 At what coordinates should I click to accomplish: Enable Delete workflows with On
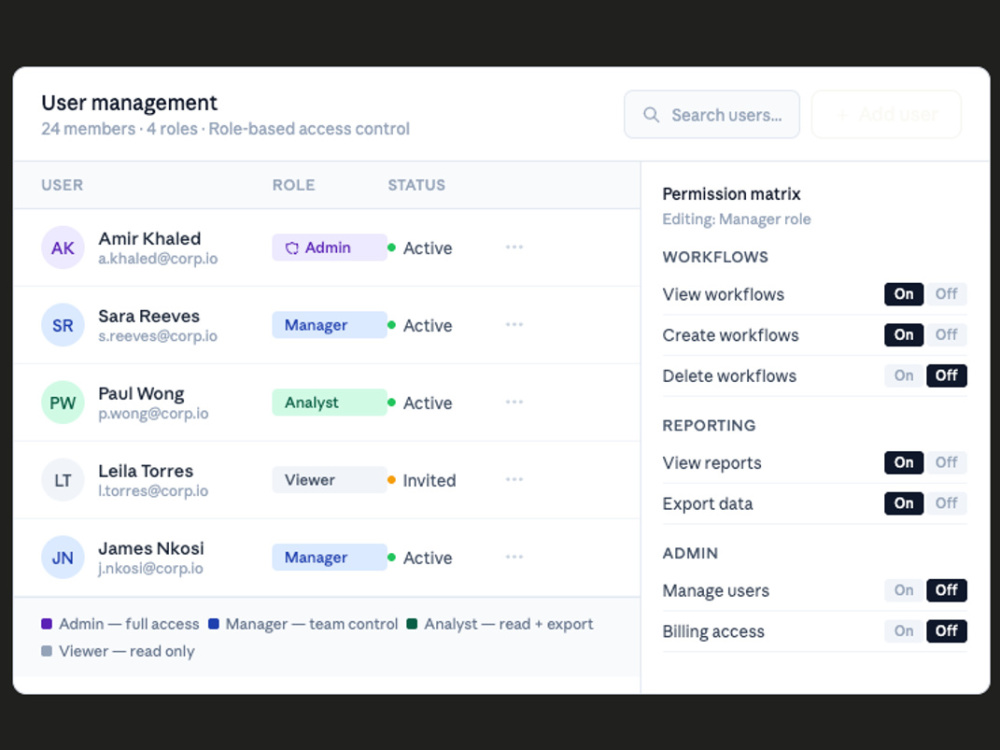coord(904,376)
